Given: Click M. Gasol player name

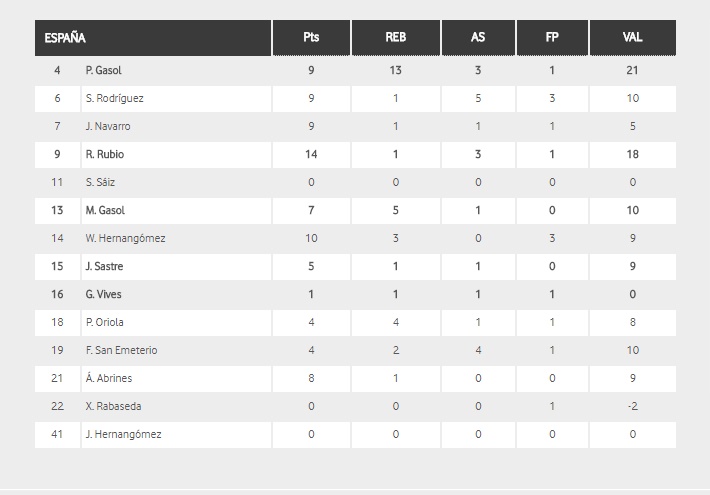Looking at the screenshot, I should (105, 211).
